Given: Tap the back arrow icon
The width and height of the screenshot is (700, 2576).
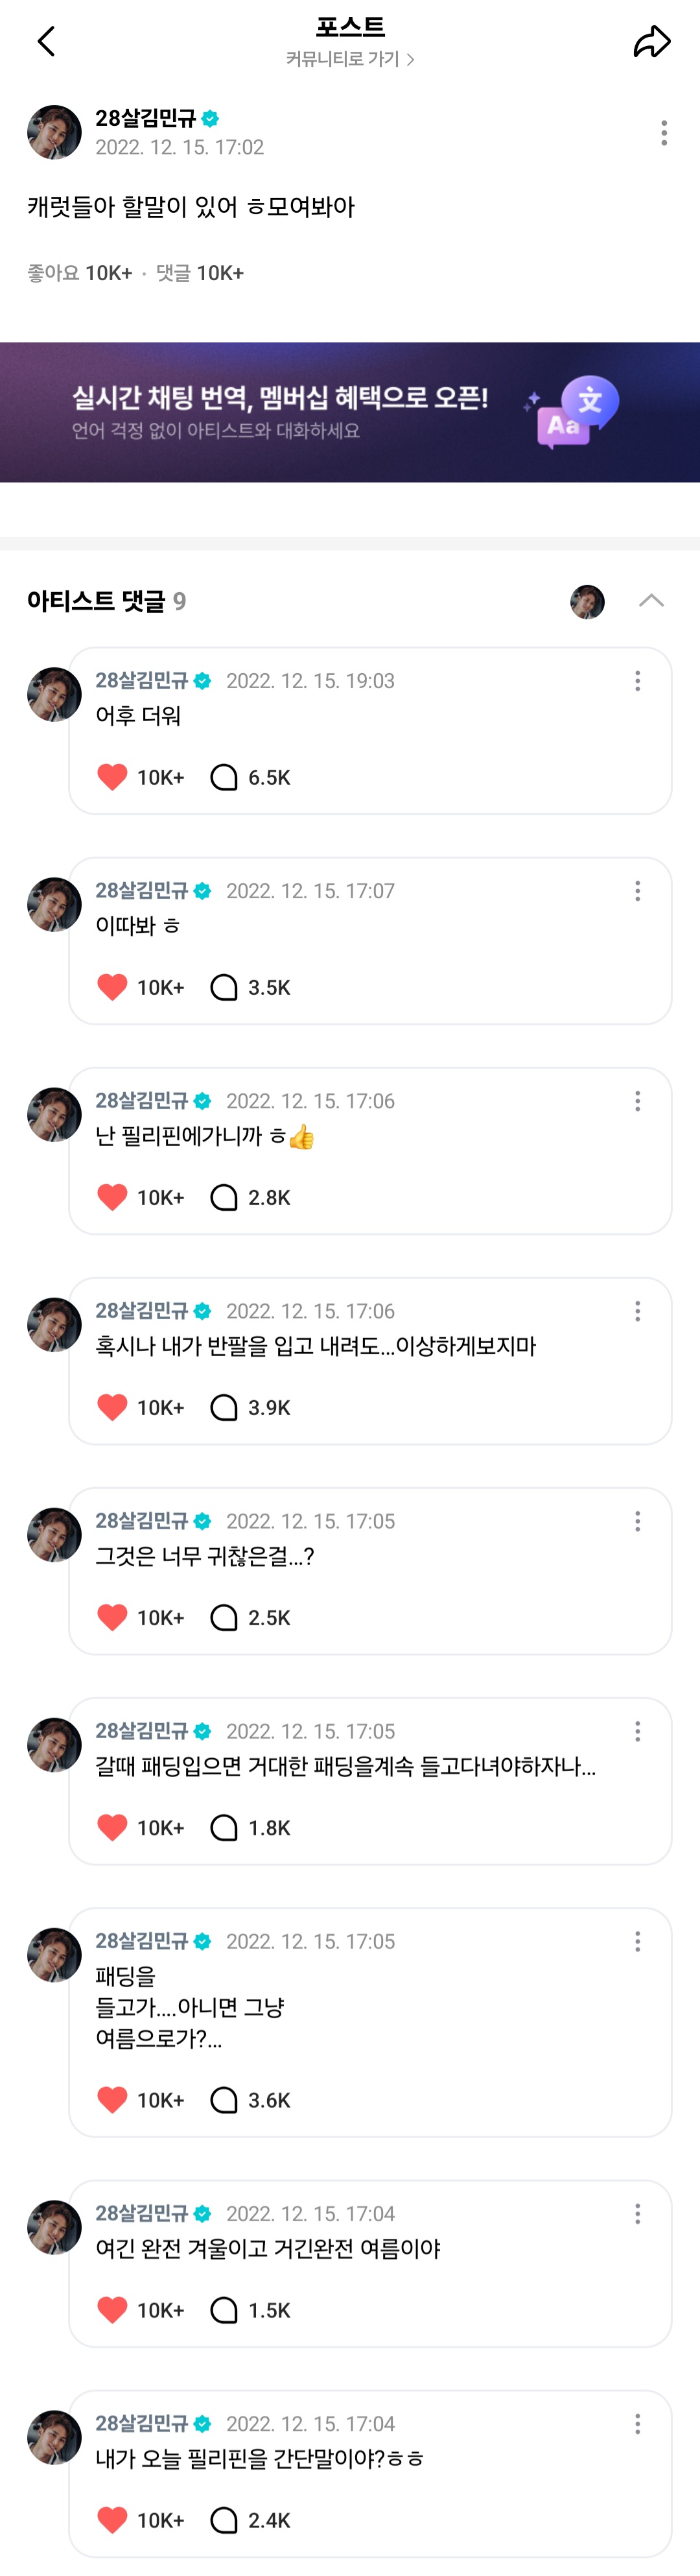Looking at the screenshot, I should (46, 41).
